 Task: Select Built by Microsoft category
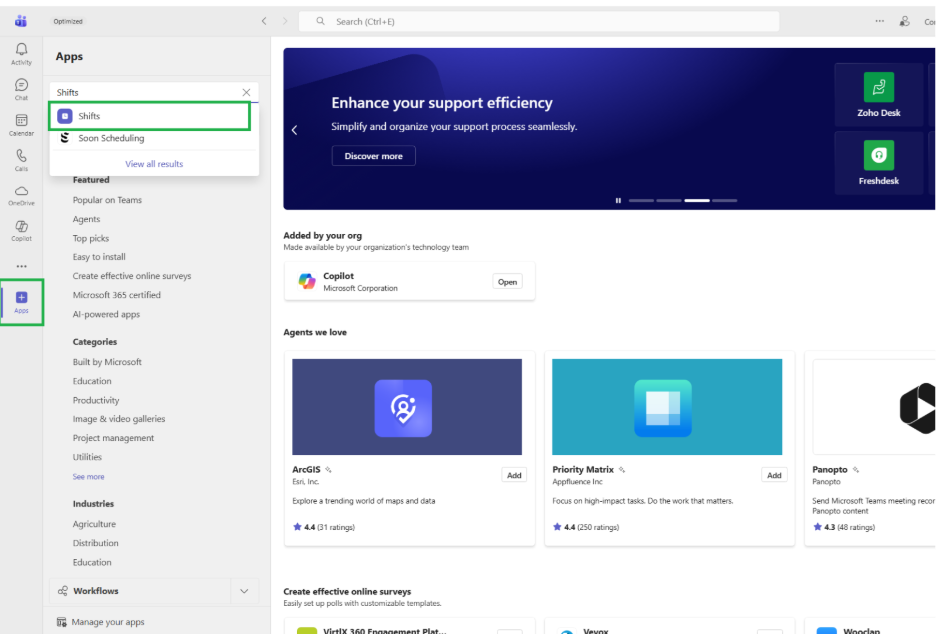tap(107, 362)
